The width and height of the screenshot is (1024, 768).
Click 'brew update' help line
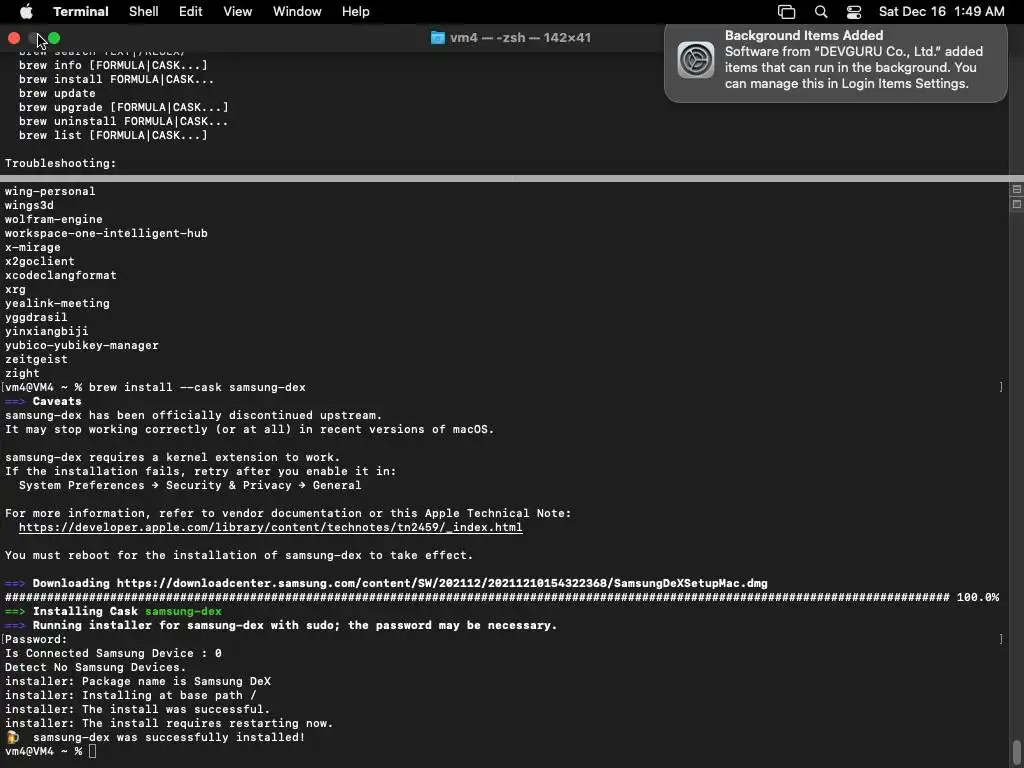pos(57,93)
